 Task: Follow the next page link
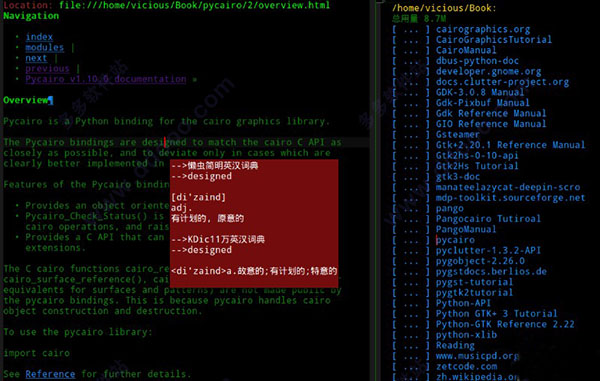(x=36, y=58)
